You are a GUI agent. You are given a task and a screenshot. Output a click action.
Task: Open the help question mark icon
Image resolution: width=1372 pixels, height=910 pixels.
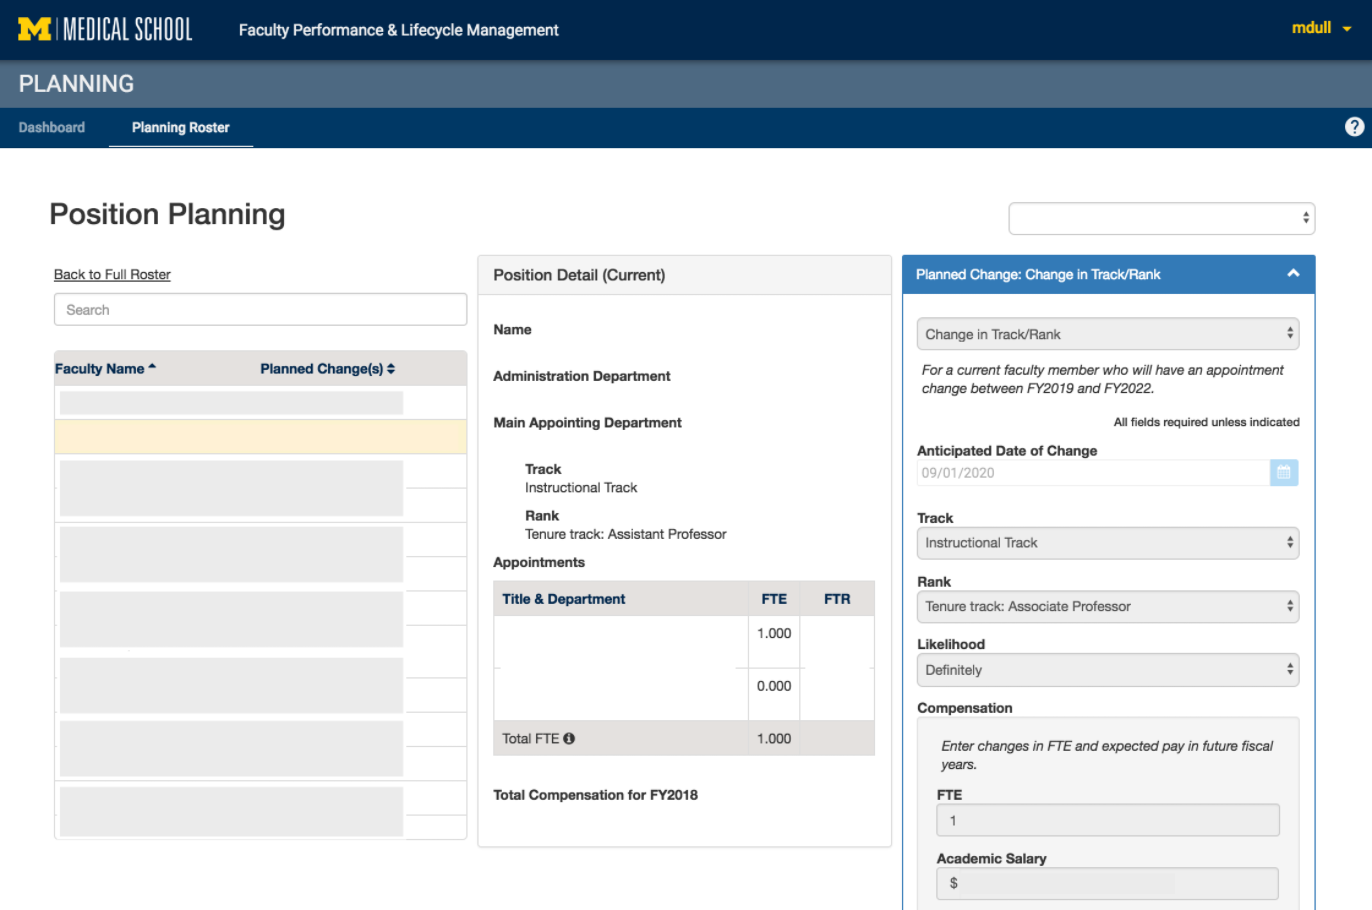tap(1354, 127)
